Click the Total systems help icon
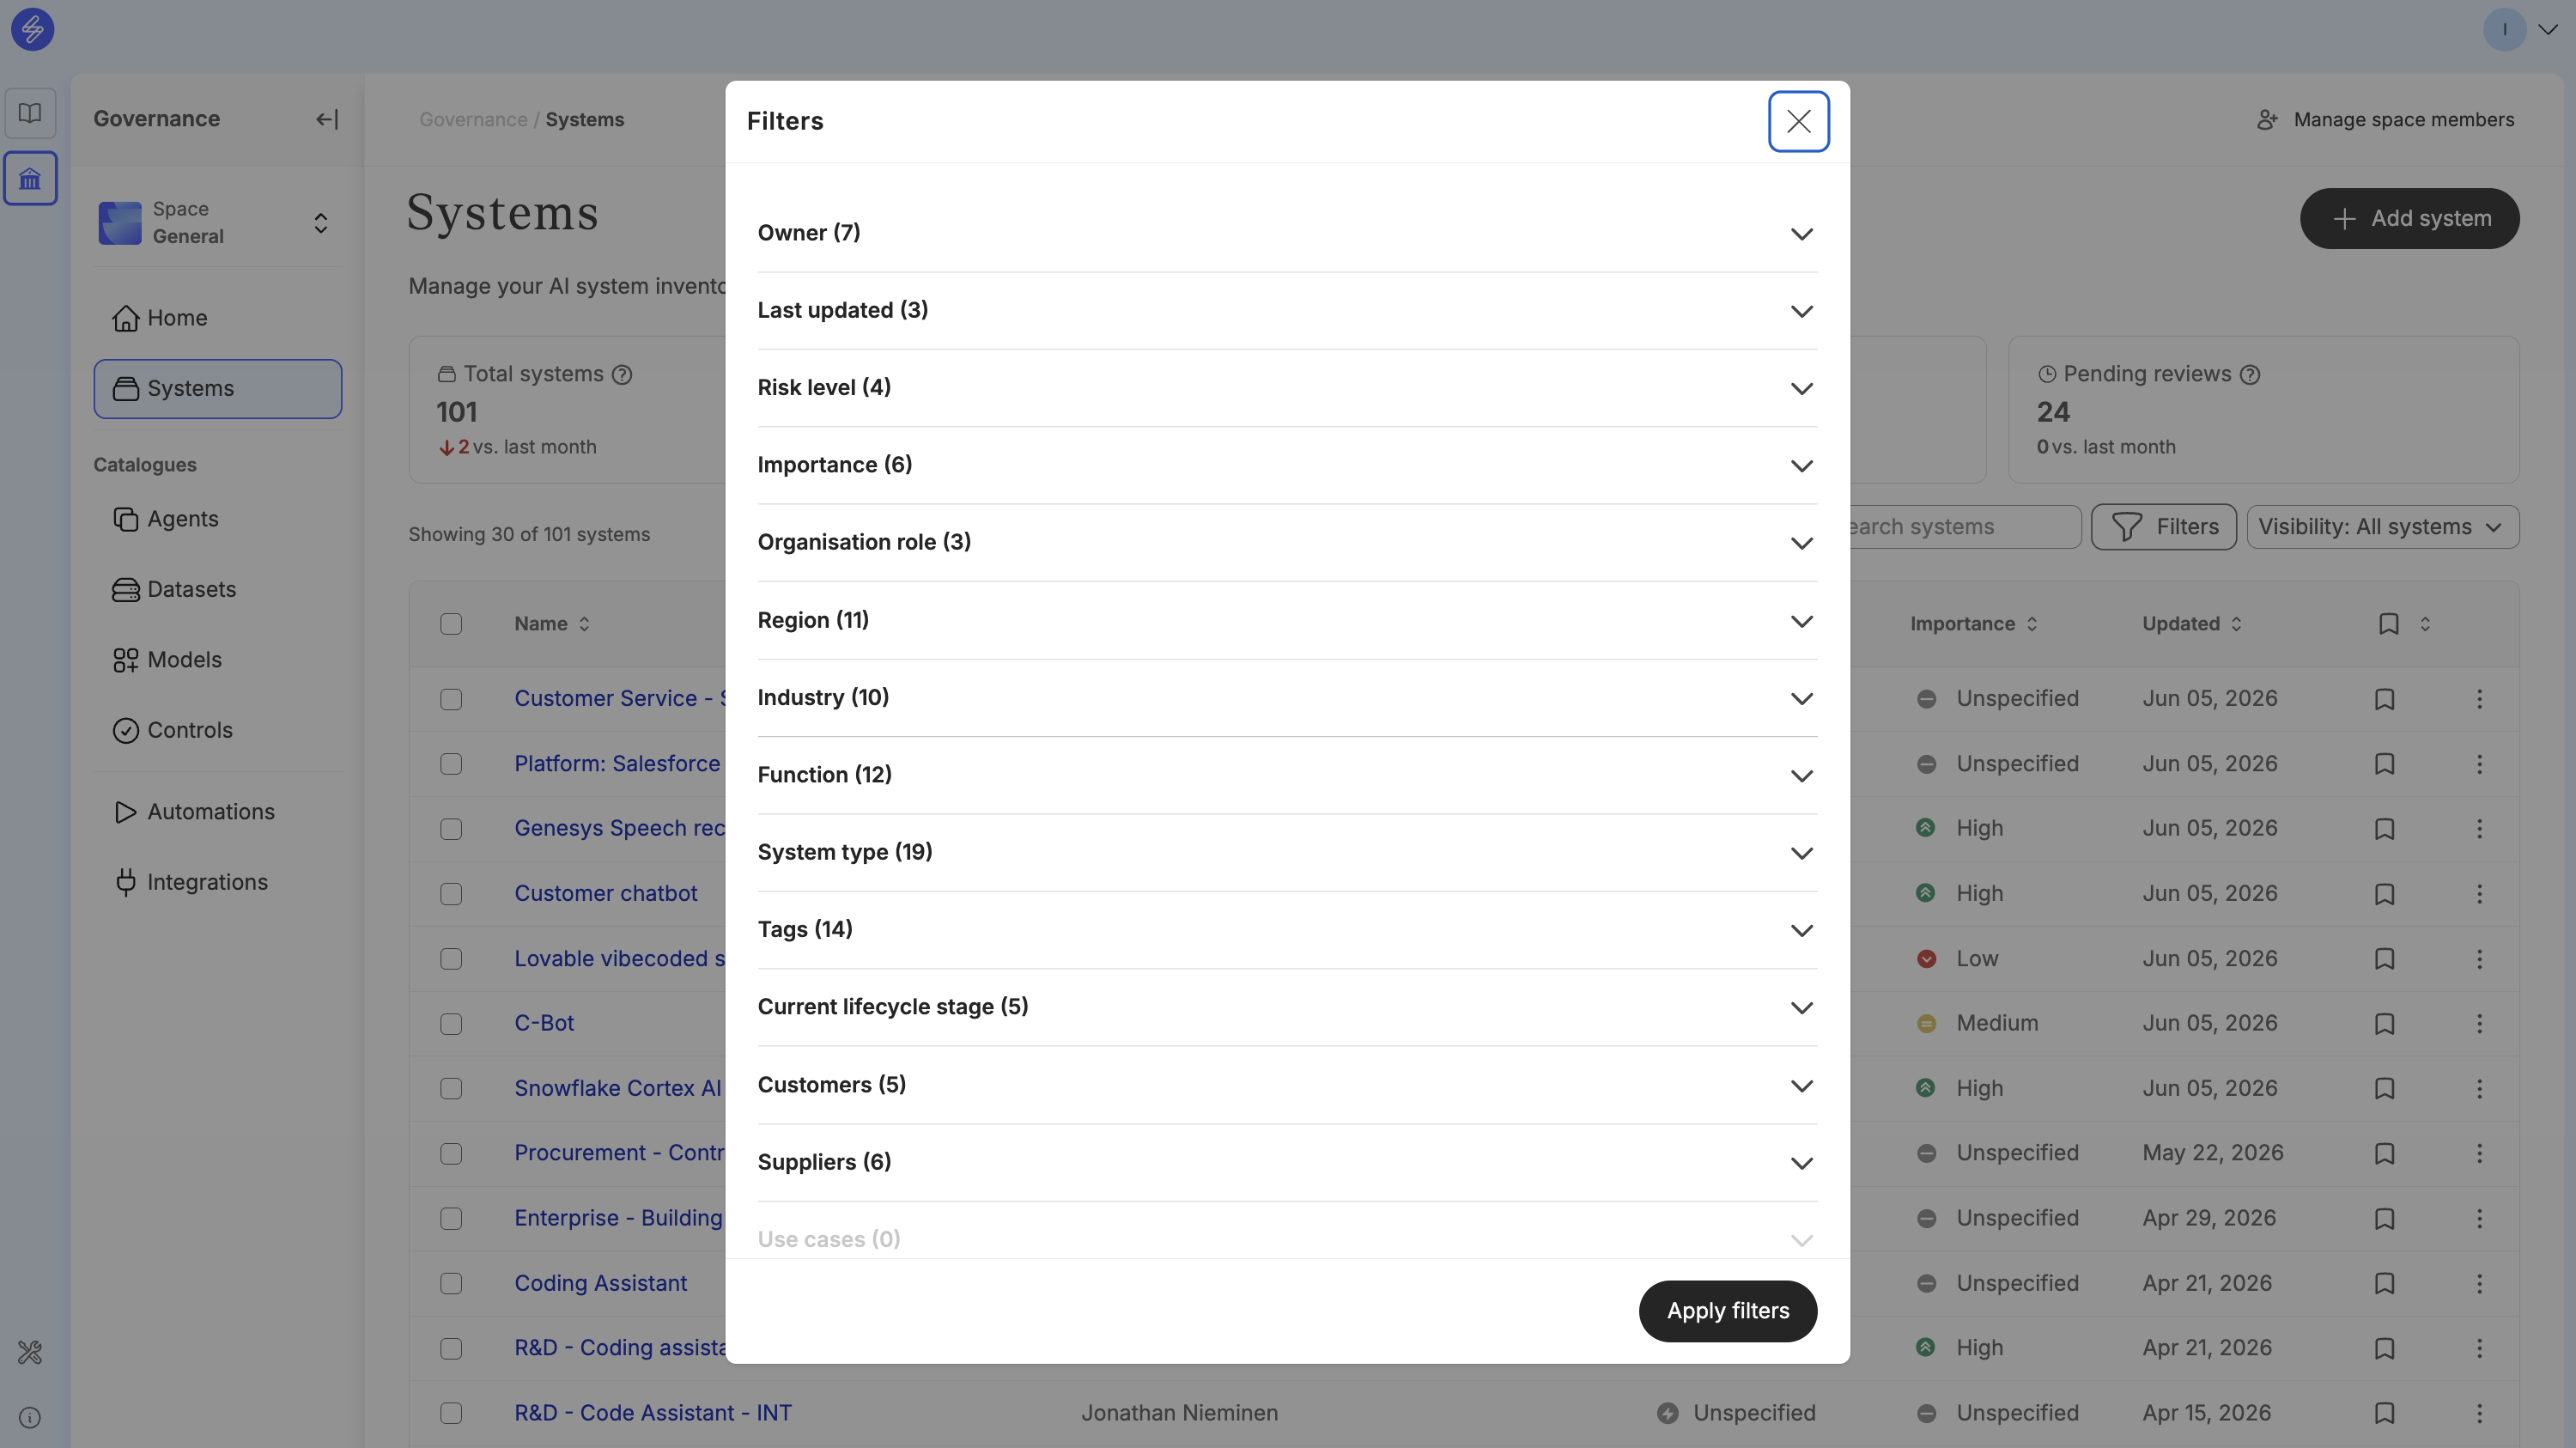The width and height of the screenshot is (2576, 1448). click(622, 375)
